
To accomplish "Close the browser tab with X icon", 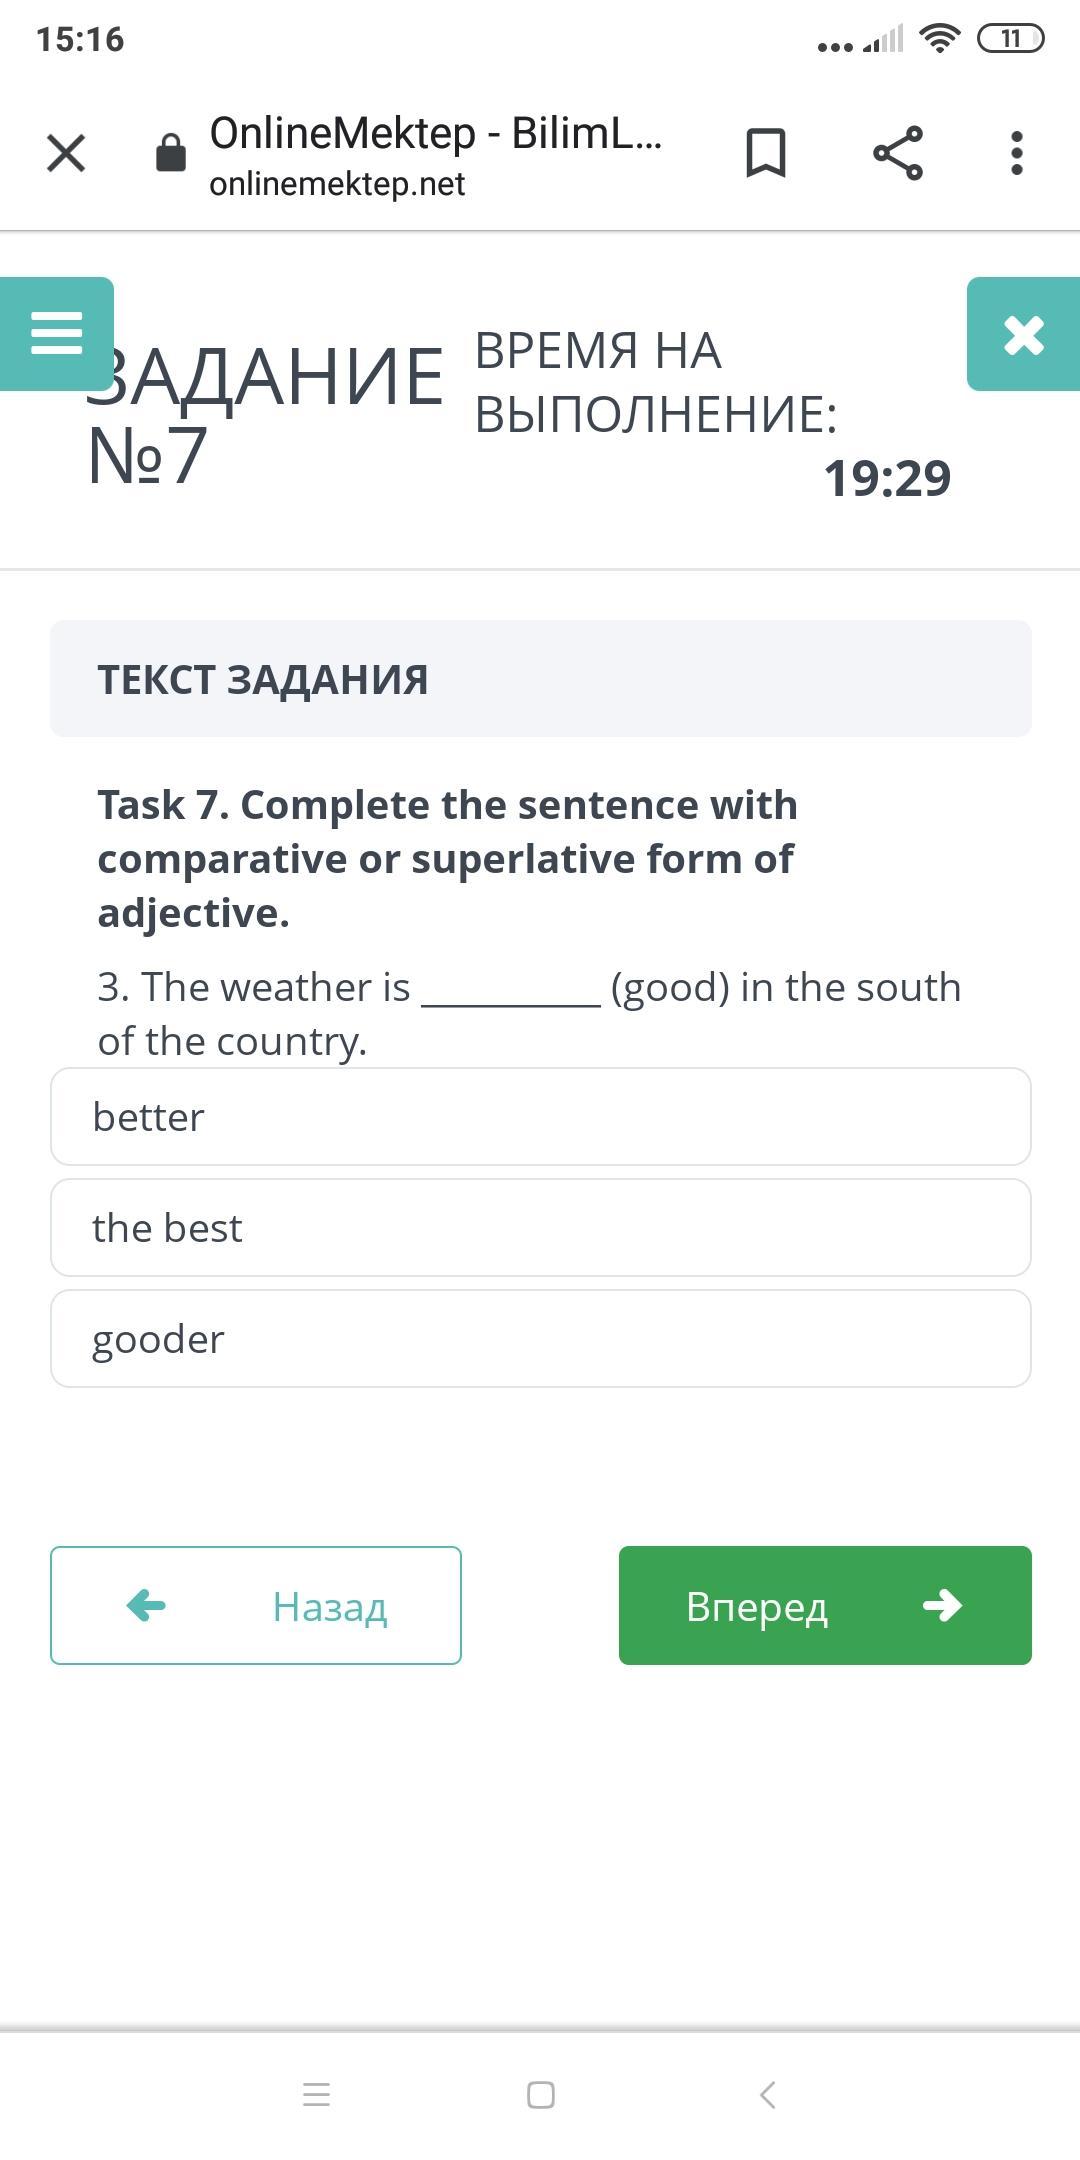I will 66,153.
